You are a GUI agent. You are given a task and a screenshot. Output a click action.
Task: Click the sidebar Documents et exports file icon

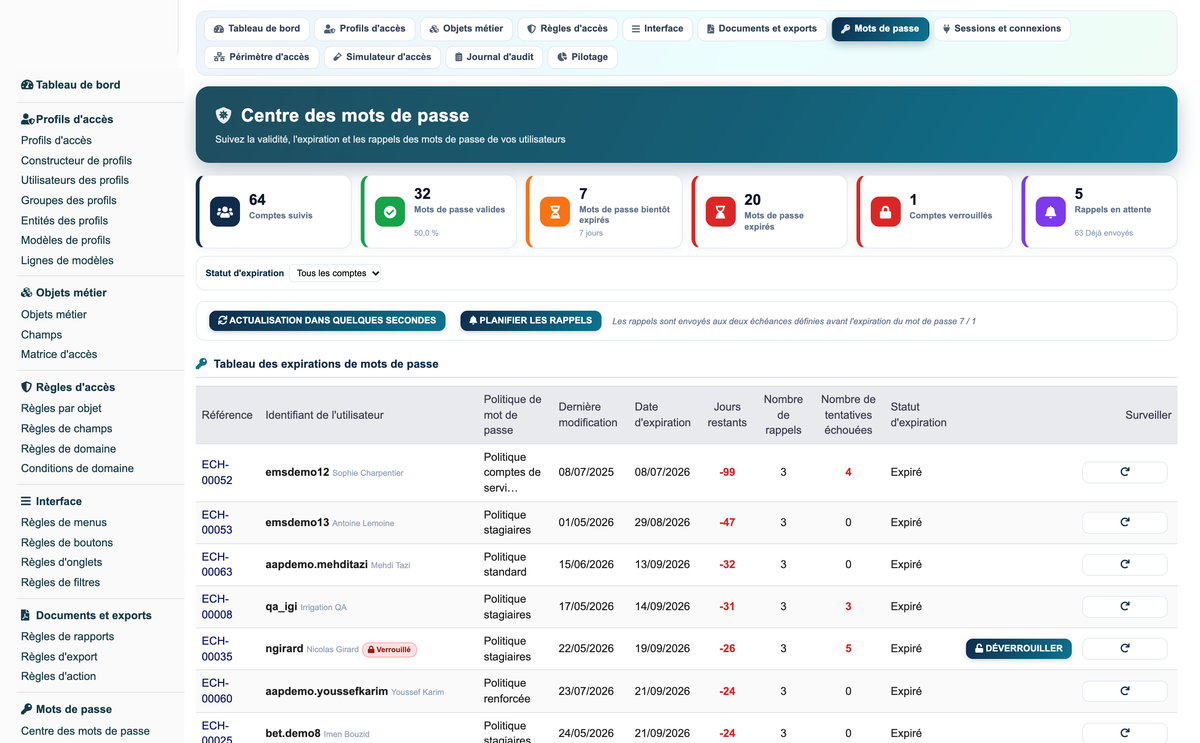pos(26,615)
